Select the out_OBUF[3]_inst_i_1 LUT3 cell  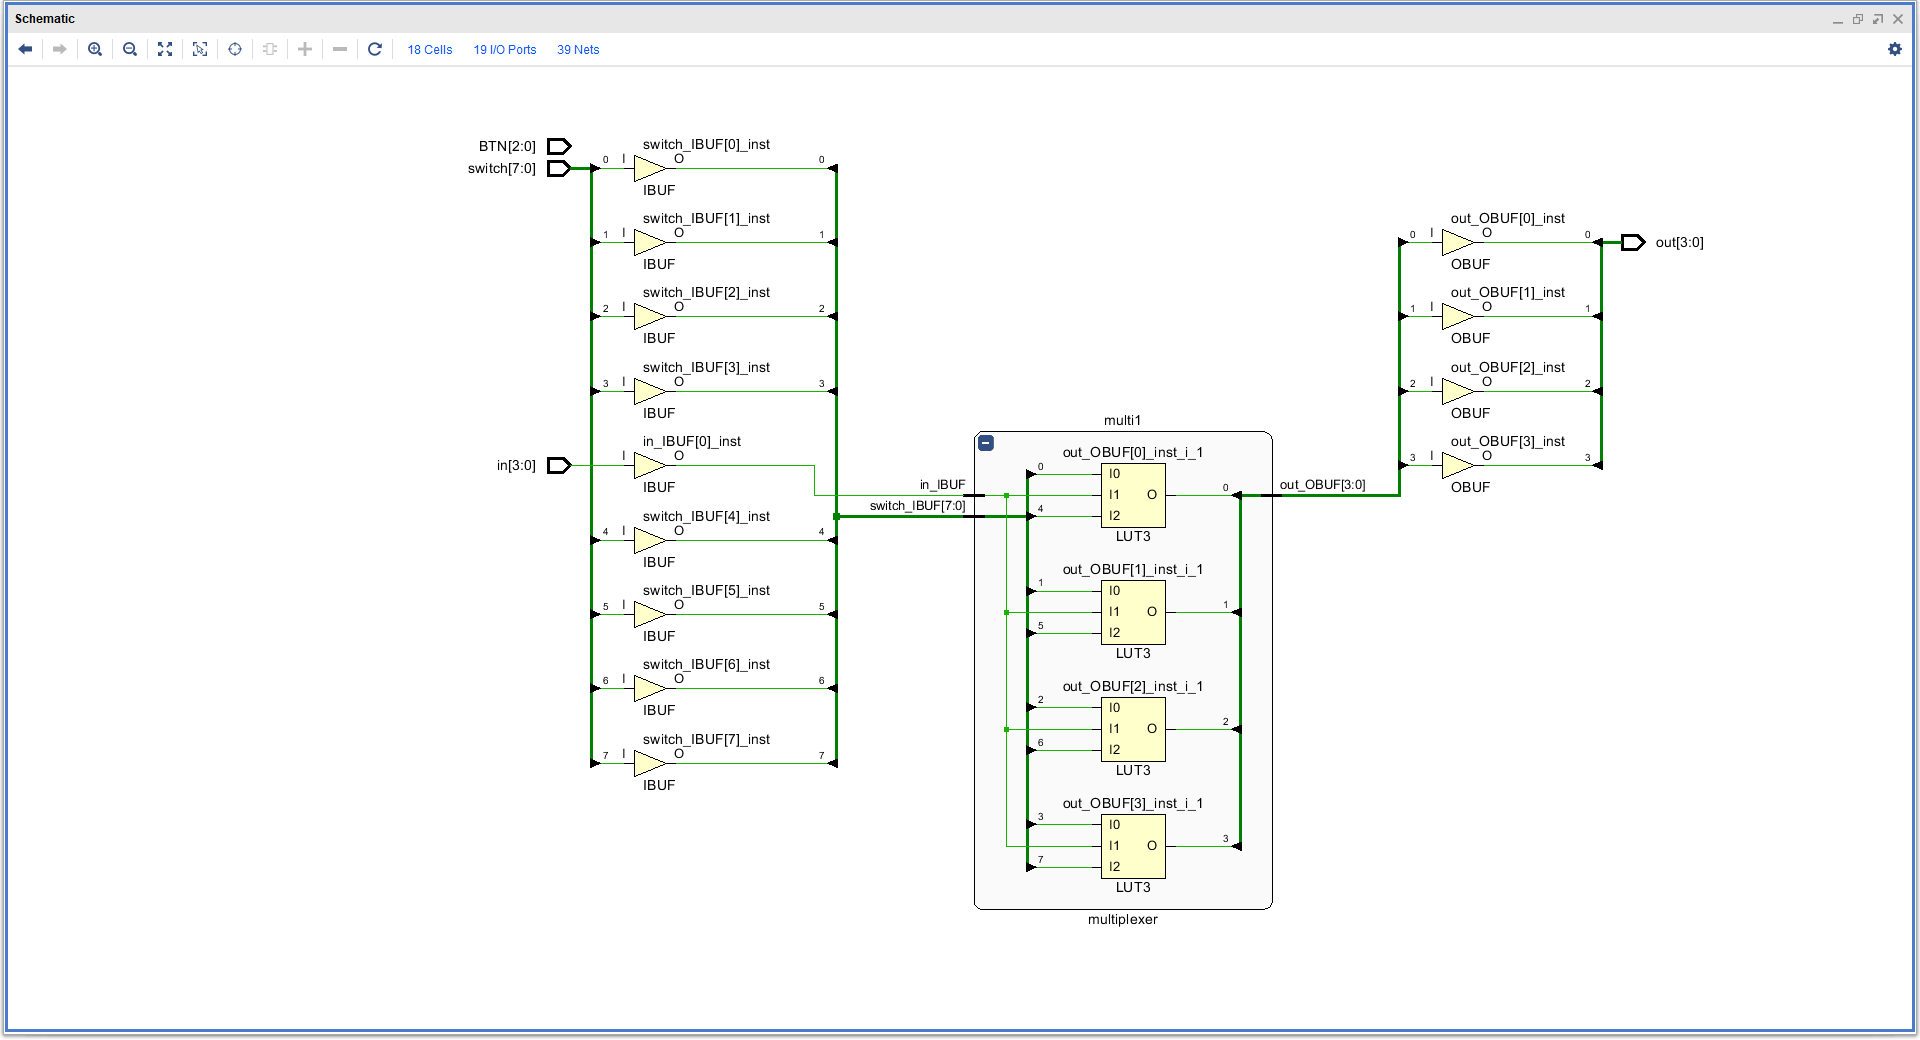pyautogui.click(x=1133, y=846)
